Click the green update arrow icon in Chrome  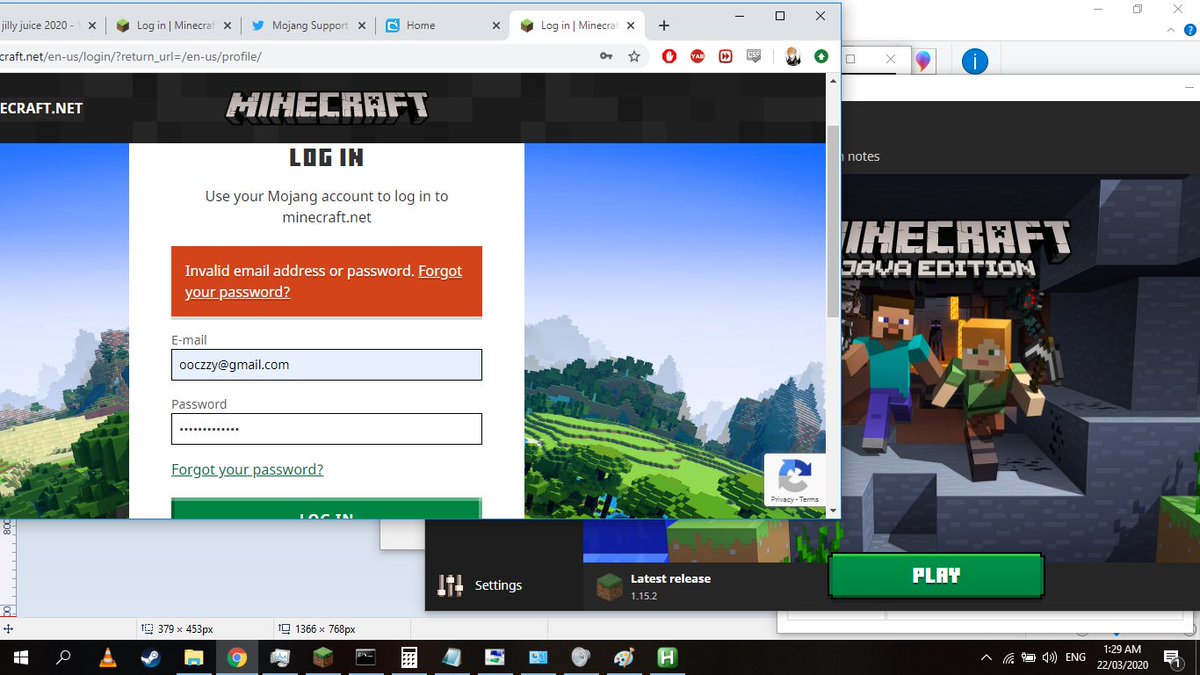(821, 57)
